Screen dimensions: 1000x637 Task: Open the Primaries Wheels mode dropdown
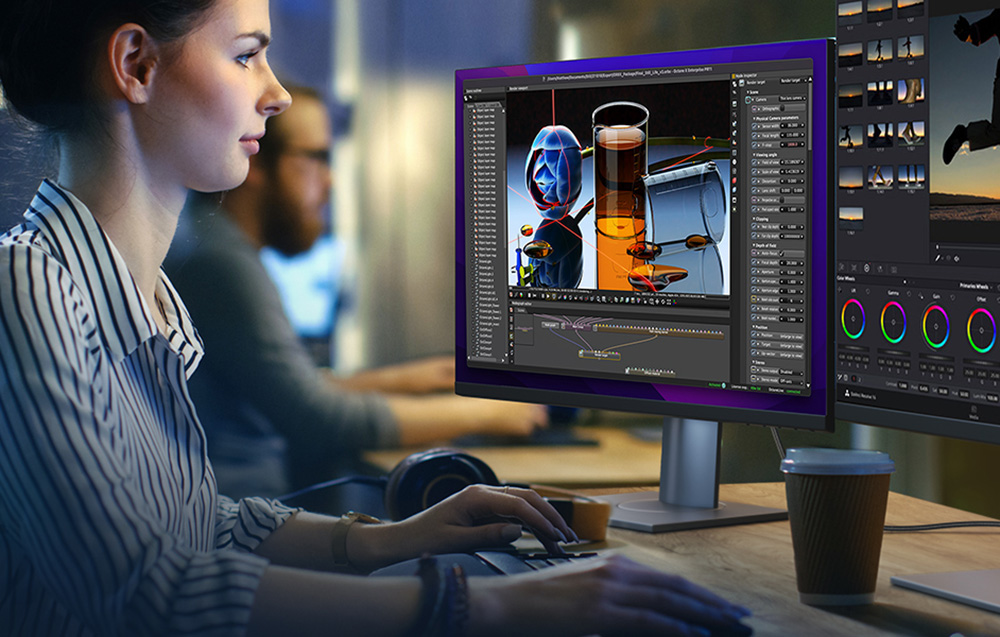click(976, 286)
